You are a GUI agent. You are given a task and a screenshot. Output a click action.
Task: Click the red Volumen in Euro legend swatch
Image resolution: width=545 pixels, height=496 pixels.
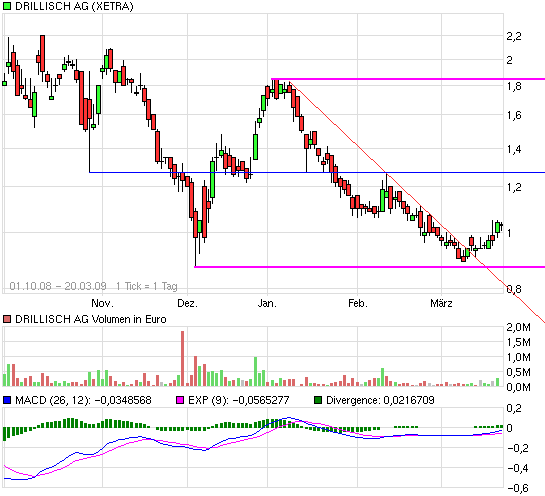7,319
